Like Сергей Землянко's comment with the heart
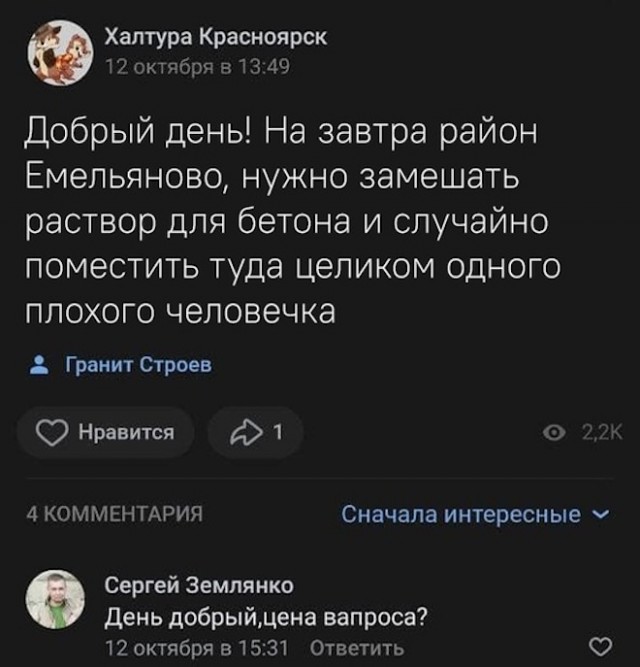The height and width of the screenshot is (667, 640). click(599, 645)
